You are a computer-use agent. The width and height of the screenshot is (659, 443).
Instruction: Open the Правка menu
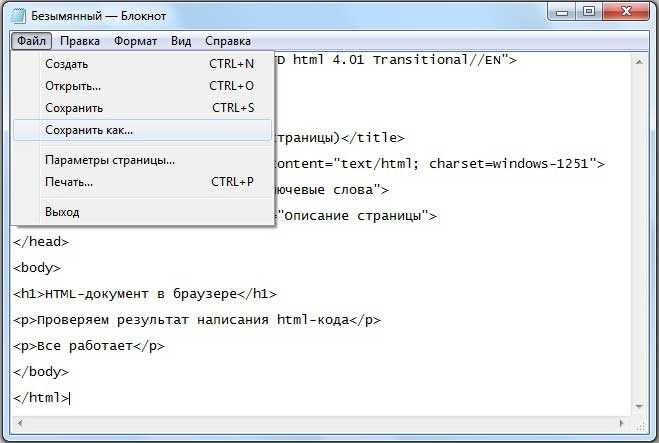tap(80, 41)
